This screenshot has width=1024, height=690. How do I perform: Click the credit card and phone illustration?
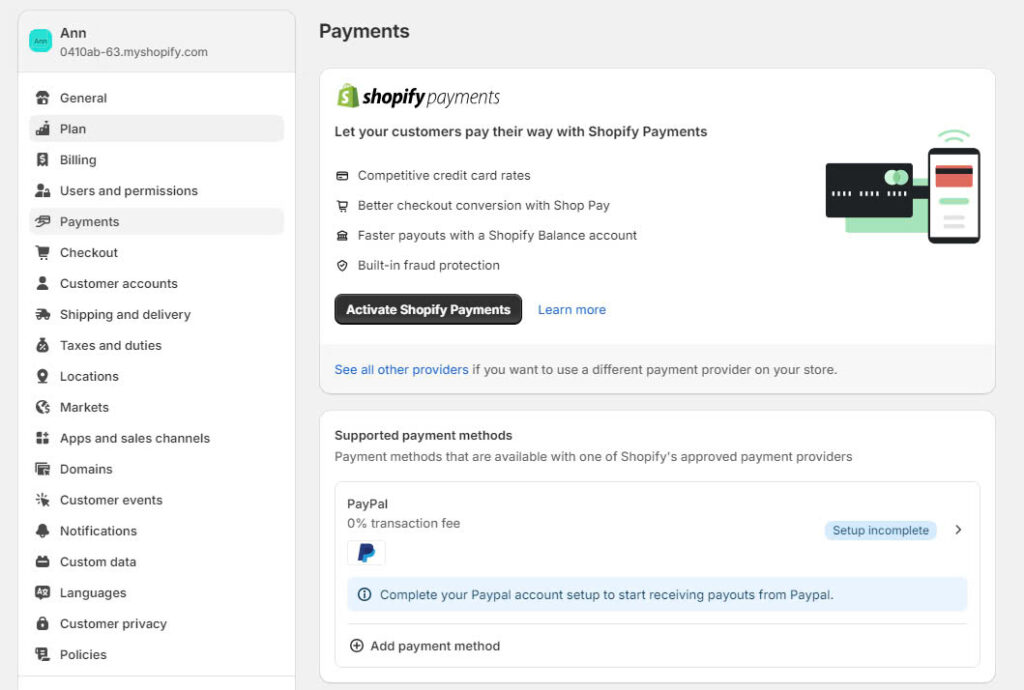(903, 187)
